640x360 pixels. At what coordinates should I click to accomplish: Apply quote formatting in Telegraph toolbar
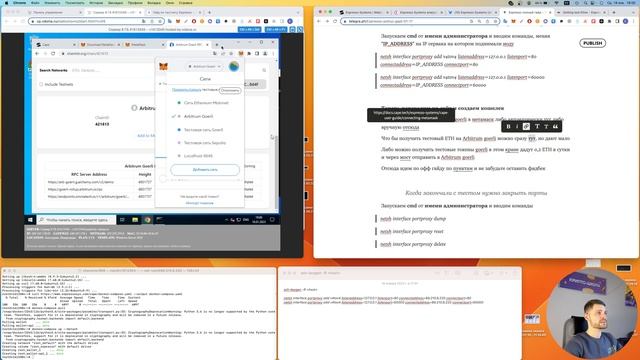tap(556, 127)
